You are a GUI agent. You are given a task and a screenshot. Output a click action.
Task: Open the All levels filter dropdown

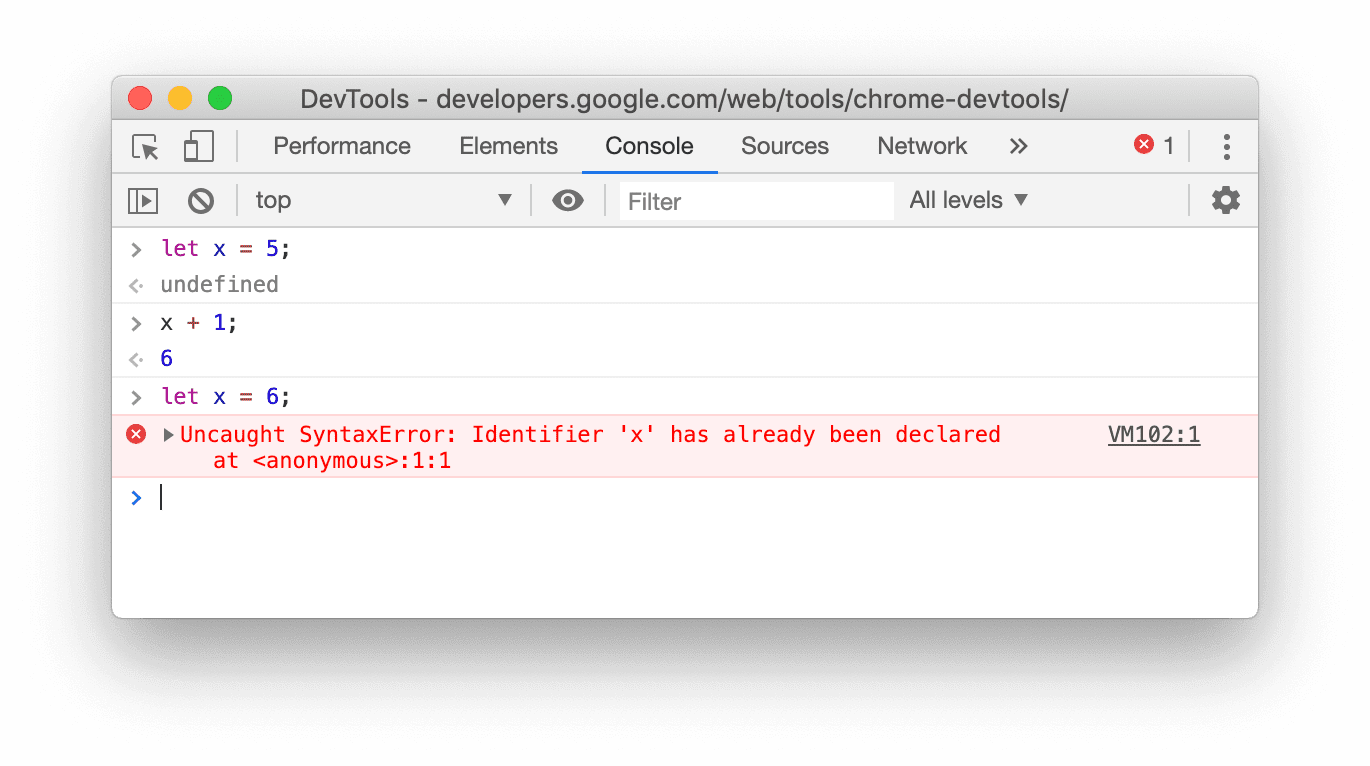click(x=966, y=200)
